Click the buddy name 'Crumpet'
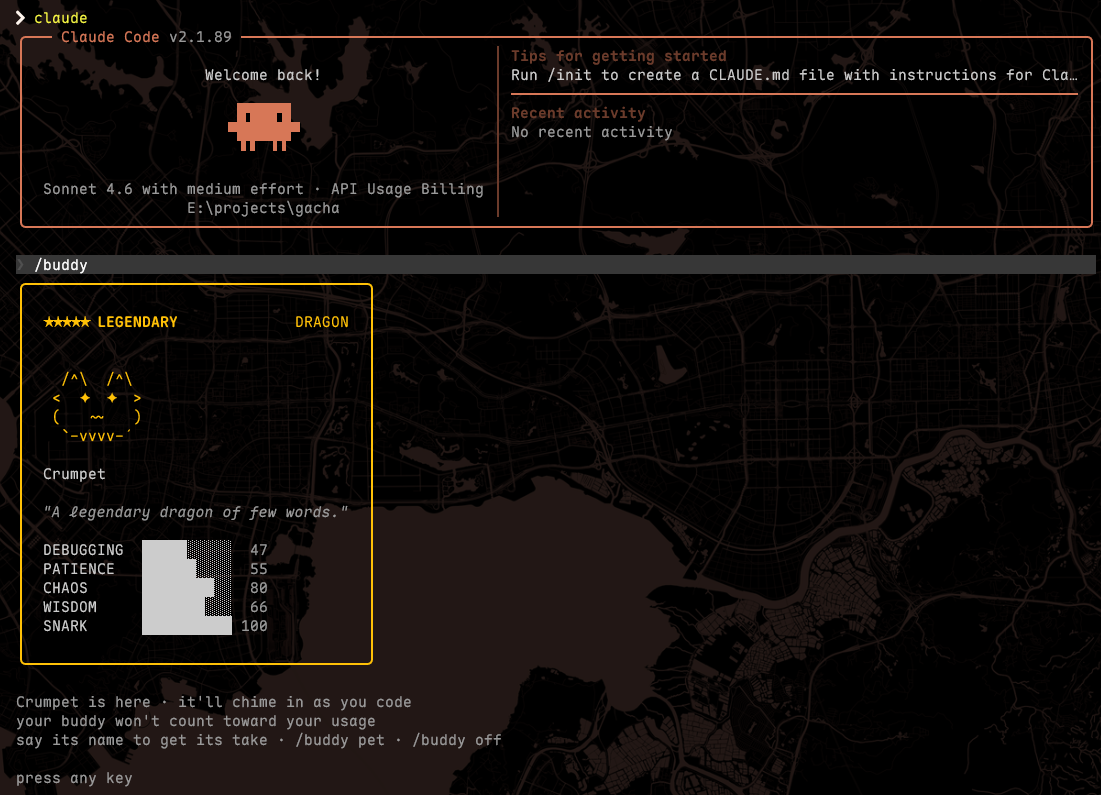 pos(74,474)
